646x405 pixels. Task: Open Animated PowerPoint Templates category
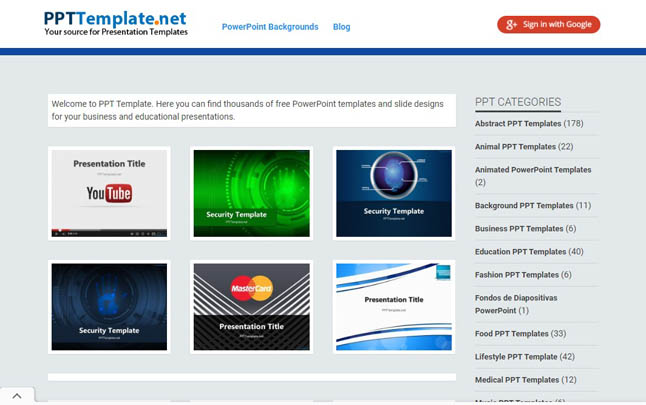(x=533, y=170)
